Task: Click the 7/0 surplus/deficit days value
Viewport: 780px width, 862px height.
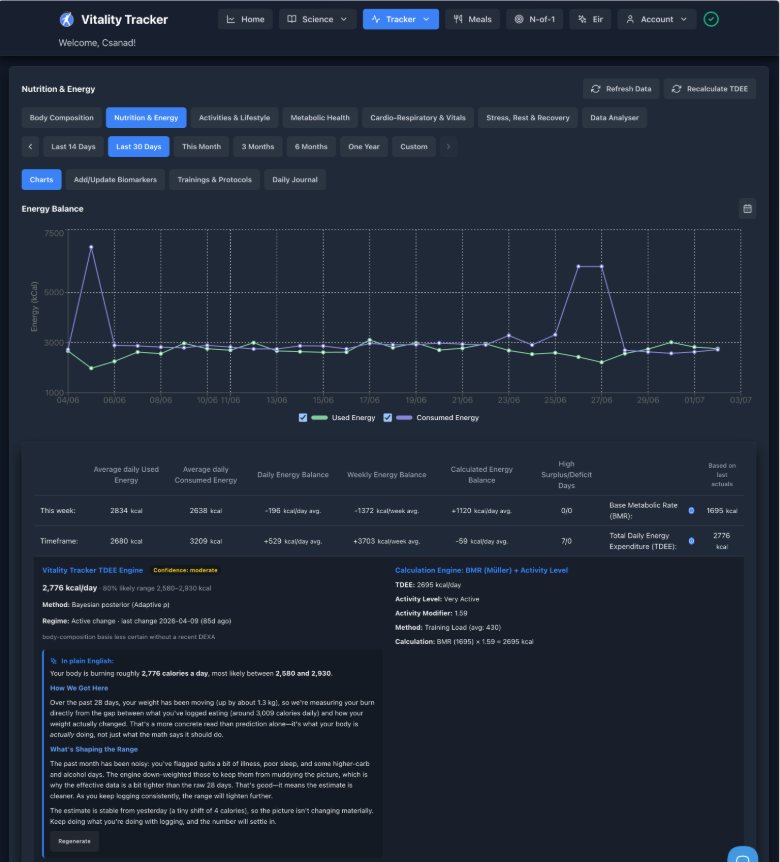Action: [566, 541]
